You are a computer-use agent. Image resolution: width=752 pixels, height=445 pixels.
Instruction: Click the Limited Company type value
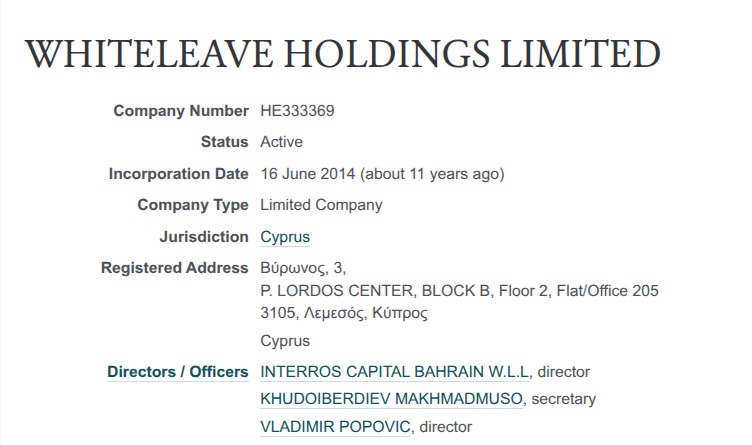click(x=321, y=205)
